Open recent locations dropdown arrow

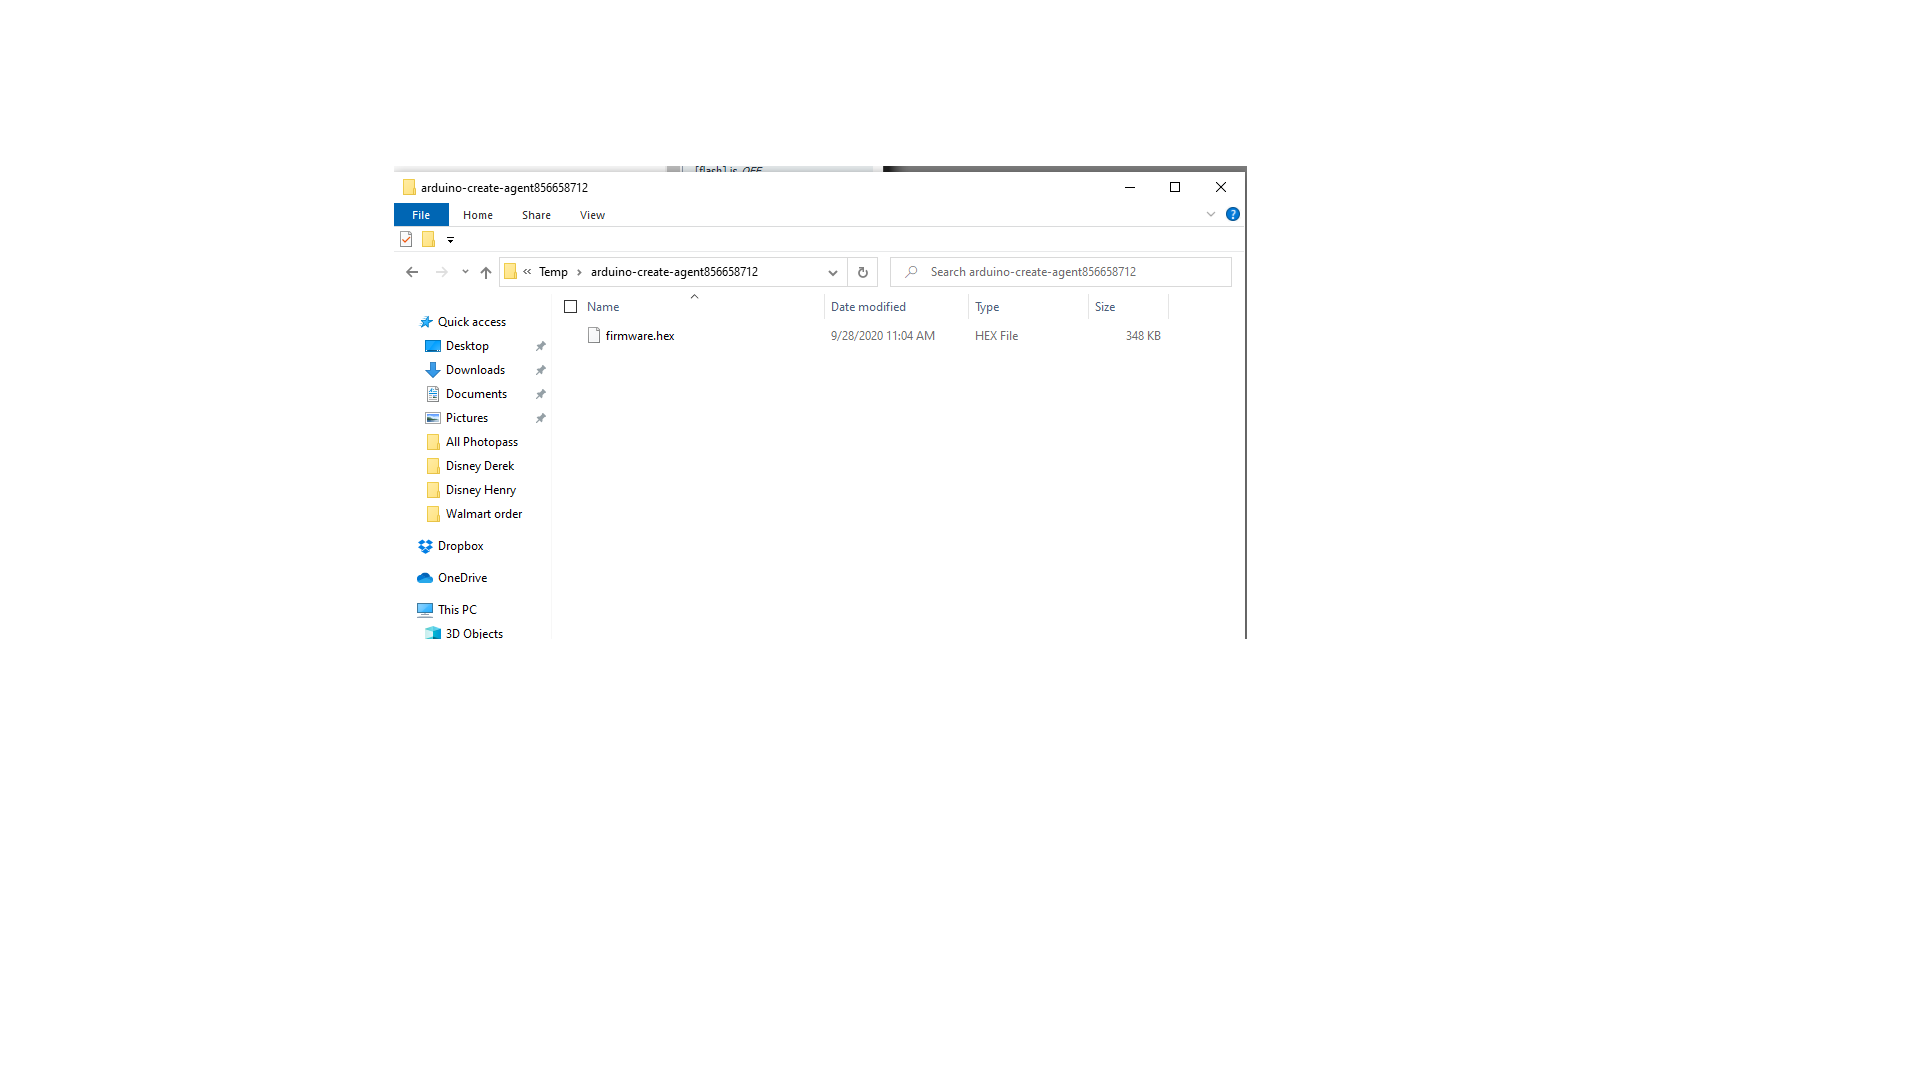tap(465, 272)
